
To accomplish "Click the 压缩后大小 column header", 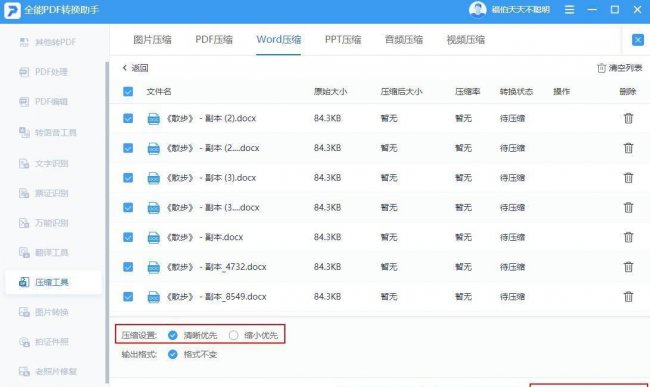I will 401,92.
